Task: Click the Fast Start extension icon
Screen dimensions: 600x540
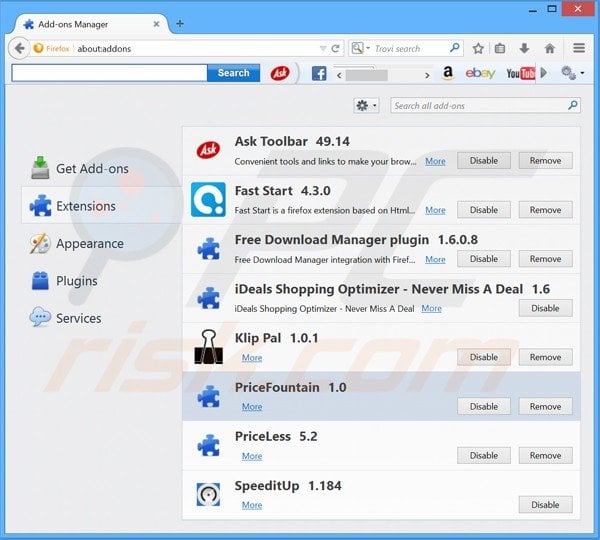Action: click(x=208, y=199)
